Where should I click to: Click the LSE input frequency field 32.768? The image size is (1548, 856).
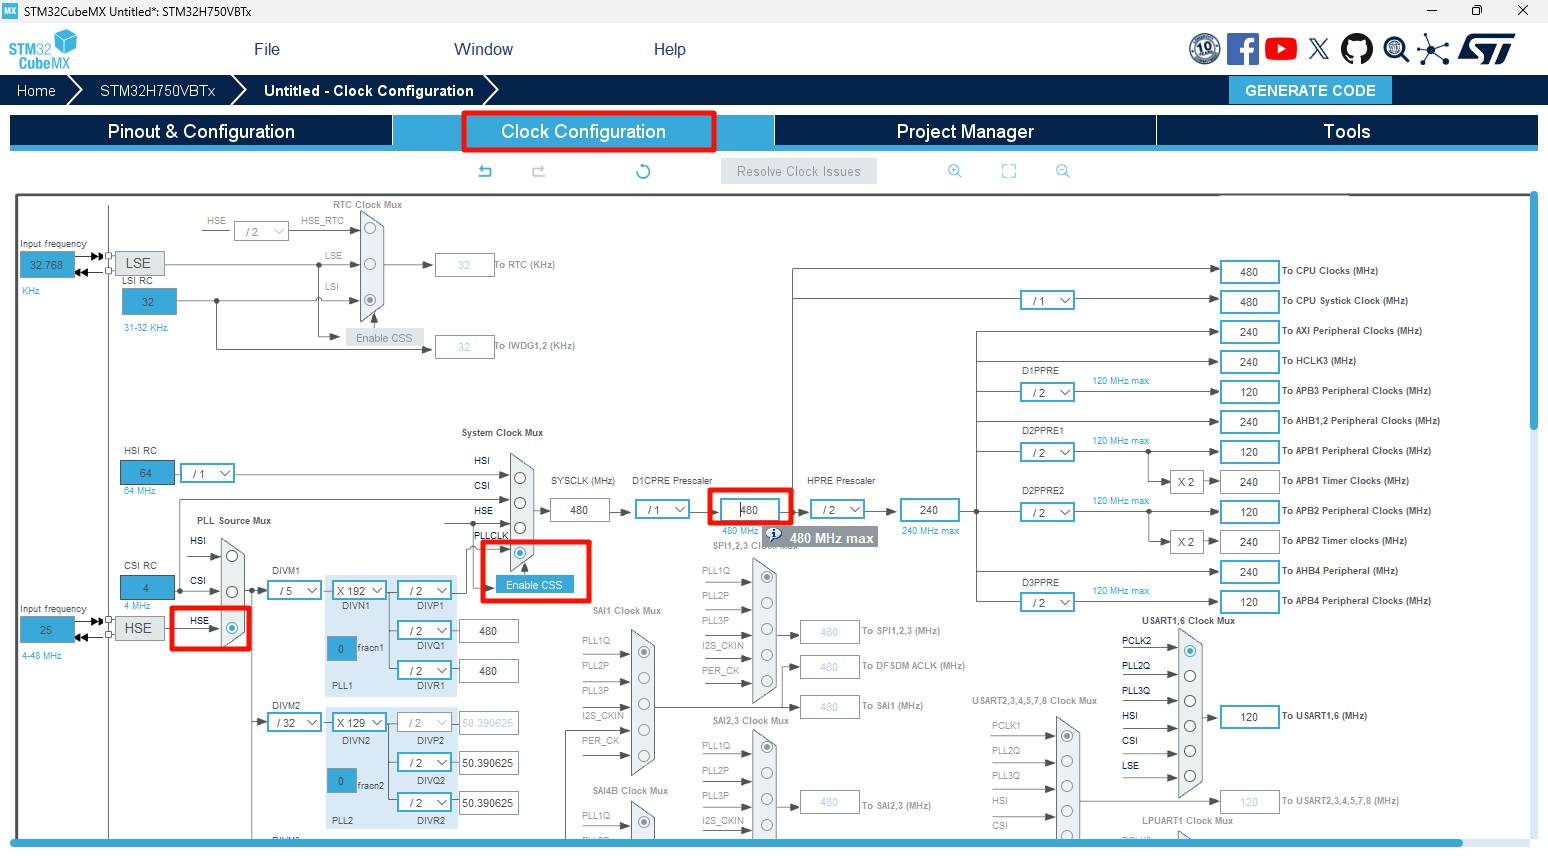47,265
